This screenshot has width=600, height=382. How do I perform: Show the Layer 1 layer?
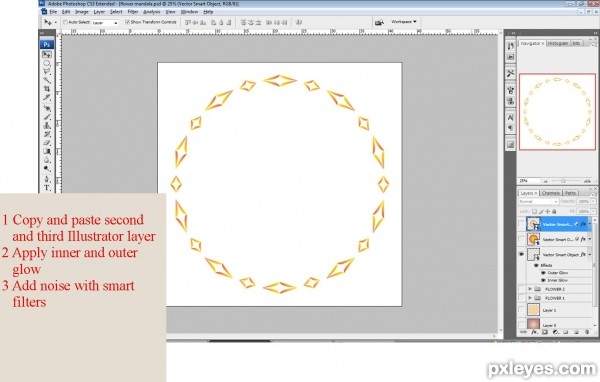pyautogui.click(x=521, y=310)
